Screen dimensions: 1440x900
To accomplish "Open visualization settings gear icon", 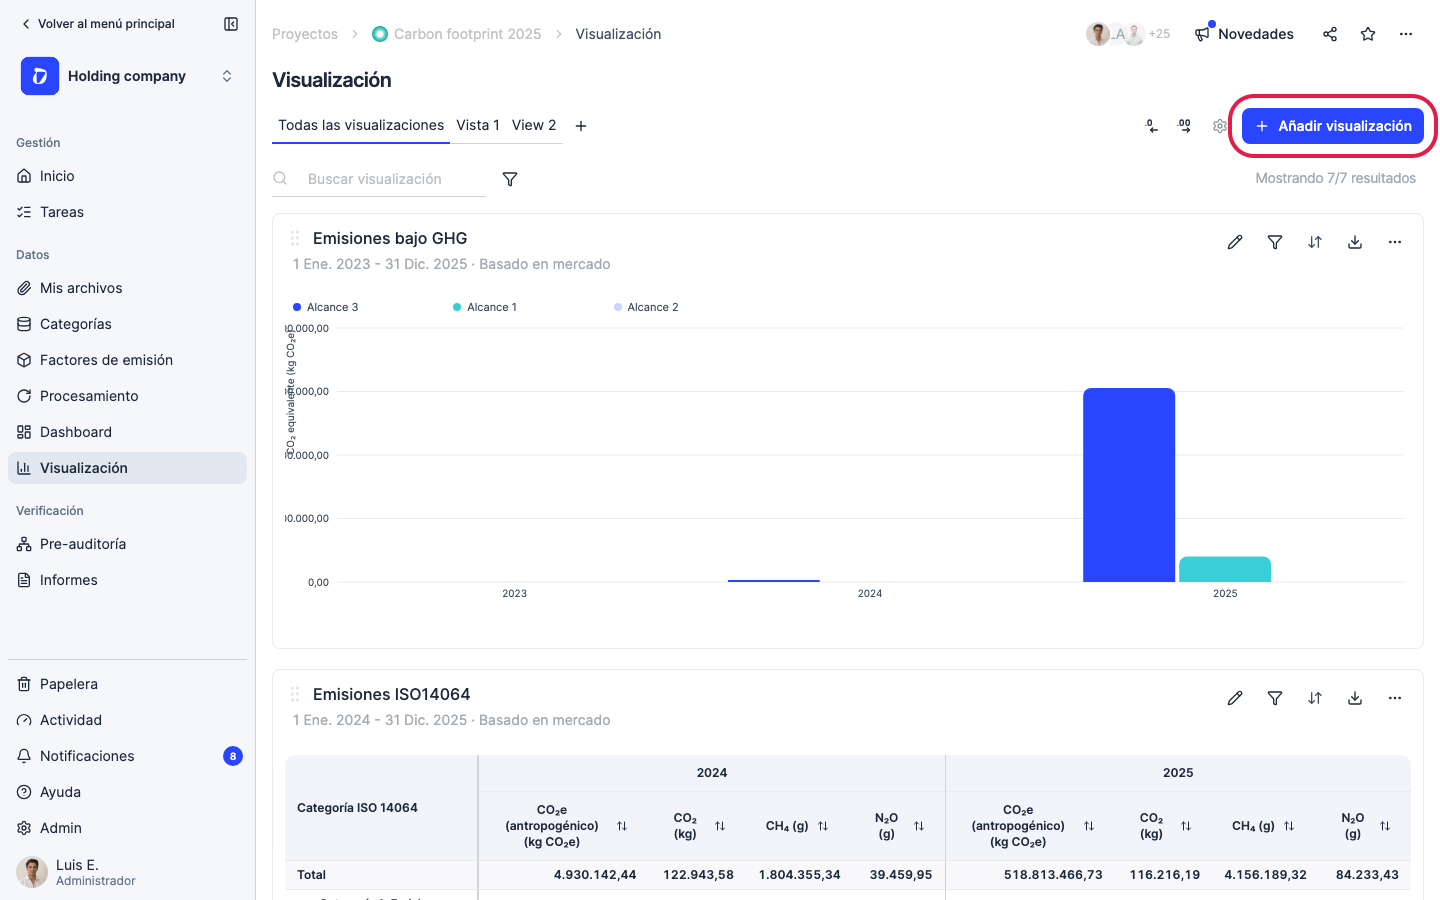I will point(1220,126).
